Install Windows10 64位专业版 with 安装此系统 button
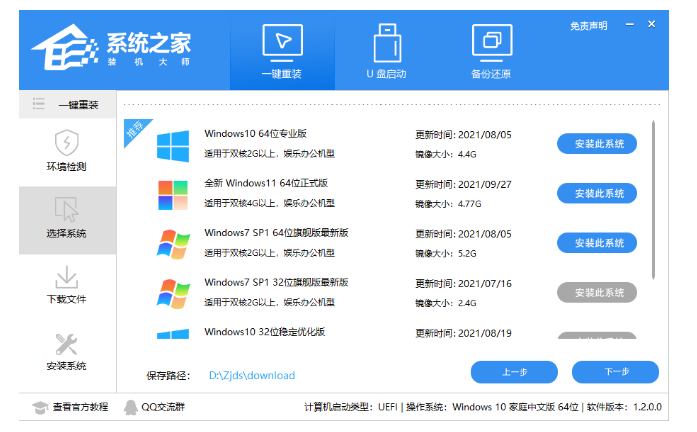The width and height of the screenshot is (697, 432). click(597, 144)
